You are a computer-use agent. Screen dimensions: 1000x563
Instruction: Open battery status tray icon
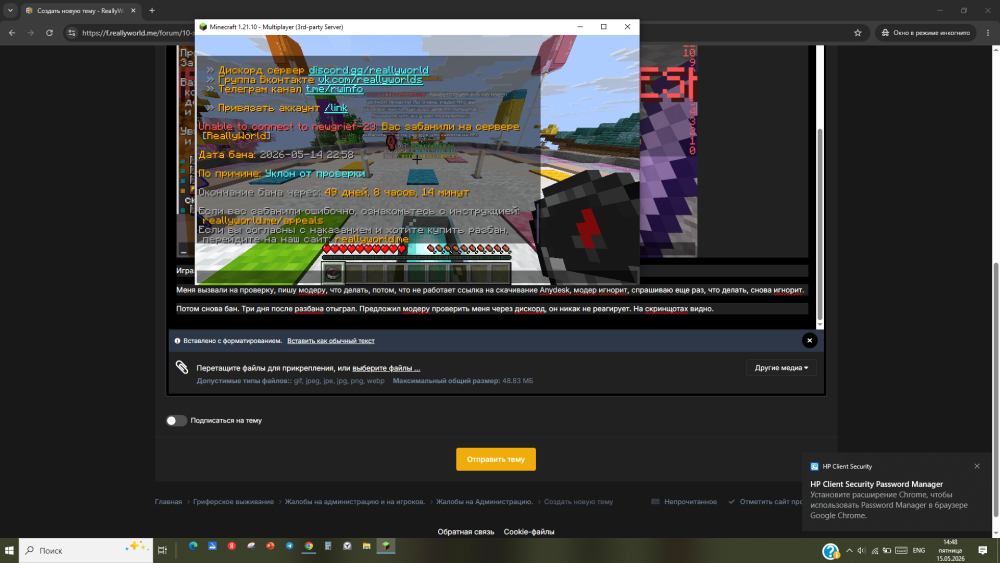(x=886, y=550)
